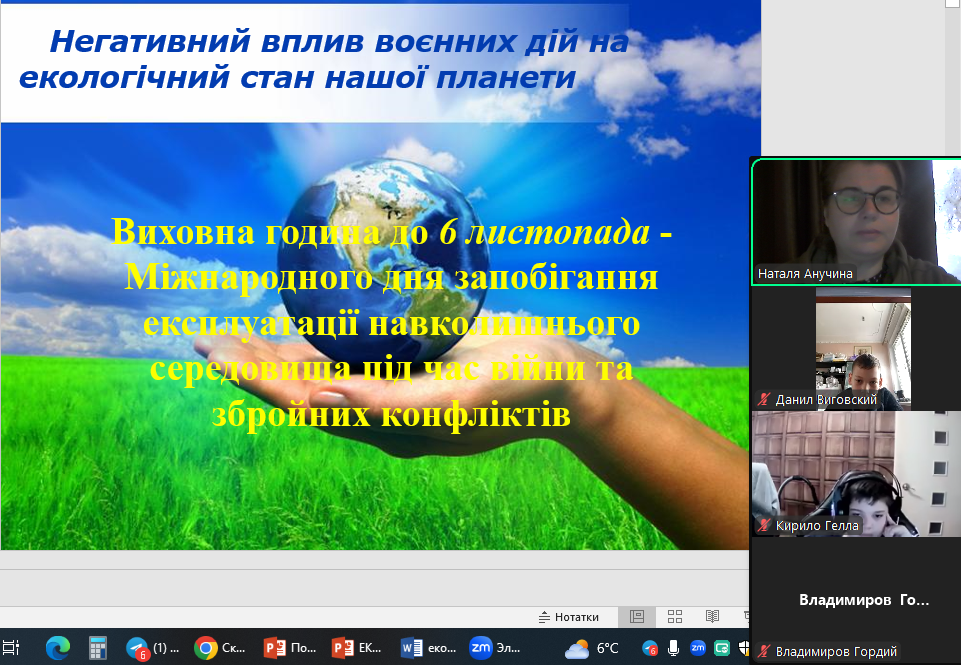Switch to Normal view in status bar
Viewport: 961px width, 665px height.
click(x=636, y=617)
